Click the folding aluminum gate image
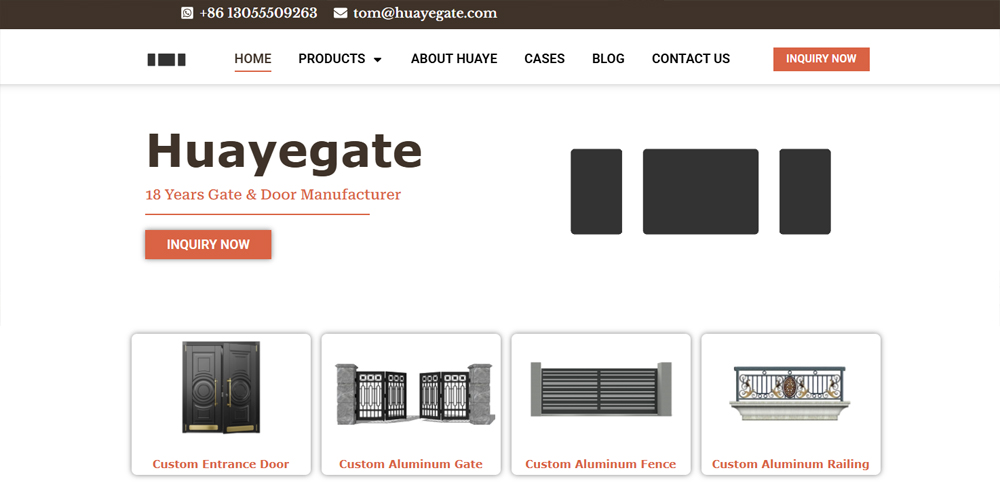This screenshot has width=1000, height=489. click(415, 394)
